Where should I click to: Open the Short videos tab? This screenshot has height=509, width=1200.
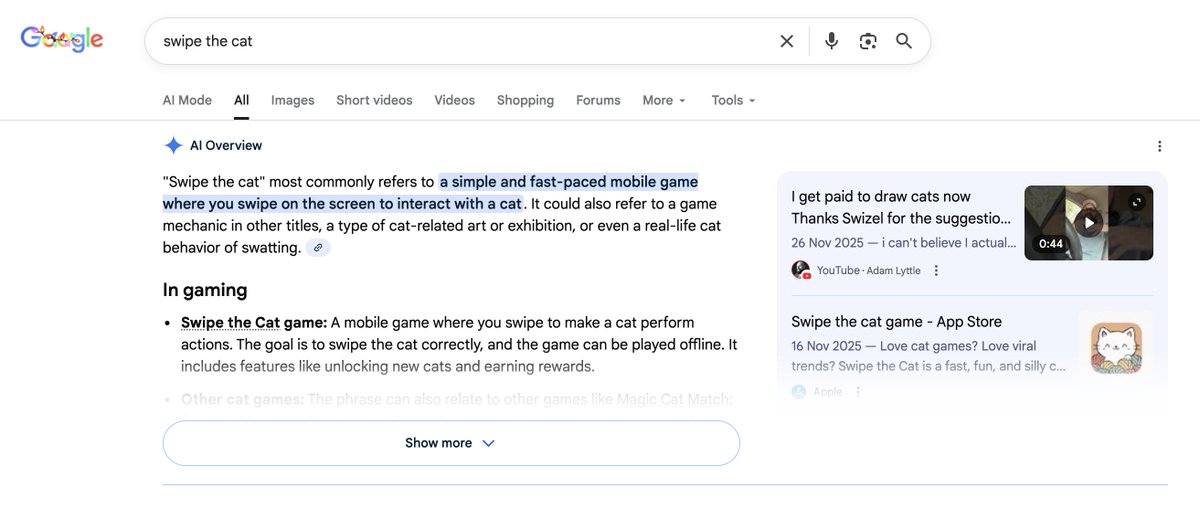[x=374, y=100]
